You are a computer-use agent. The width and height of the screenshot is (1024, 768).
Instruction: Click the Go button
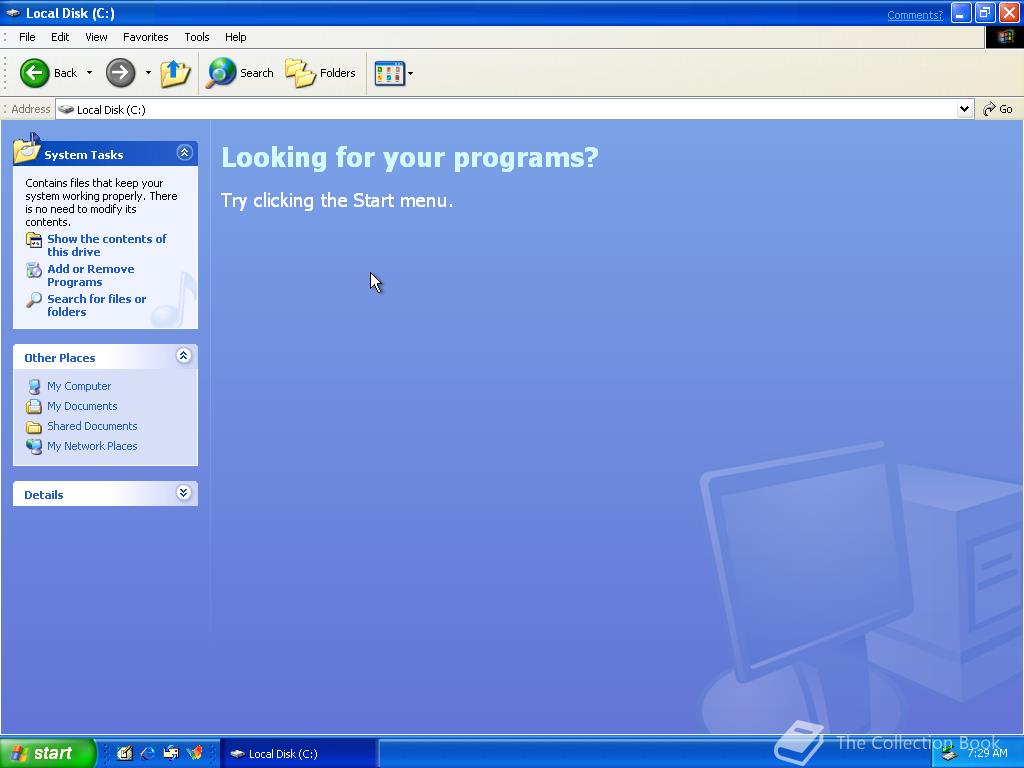click(x=998, y=109)
